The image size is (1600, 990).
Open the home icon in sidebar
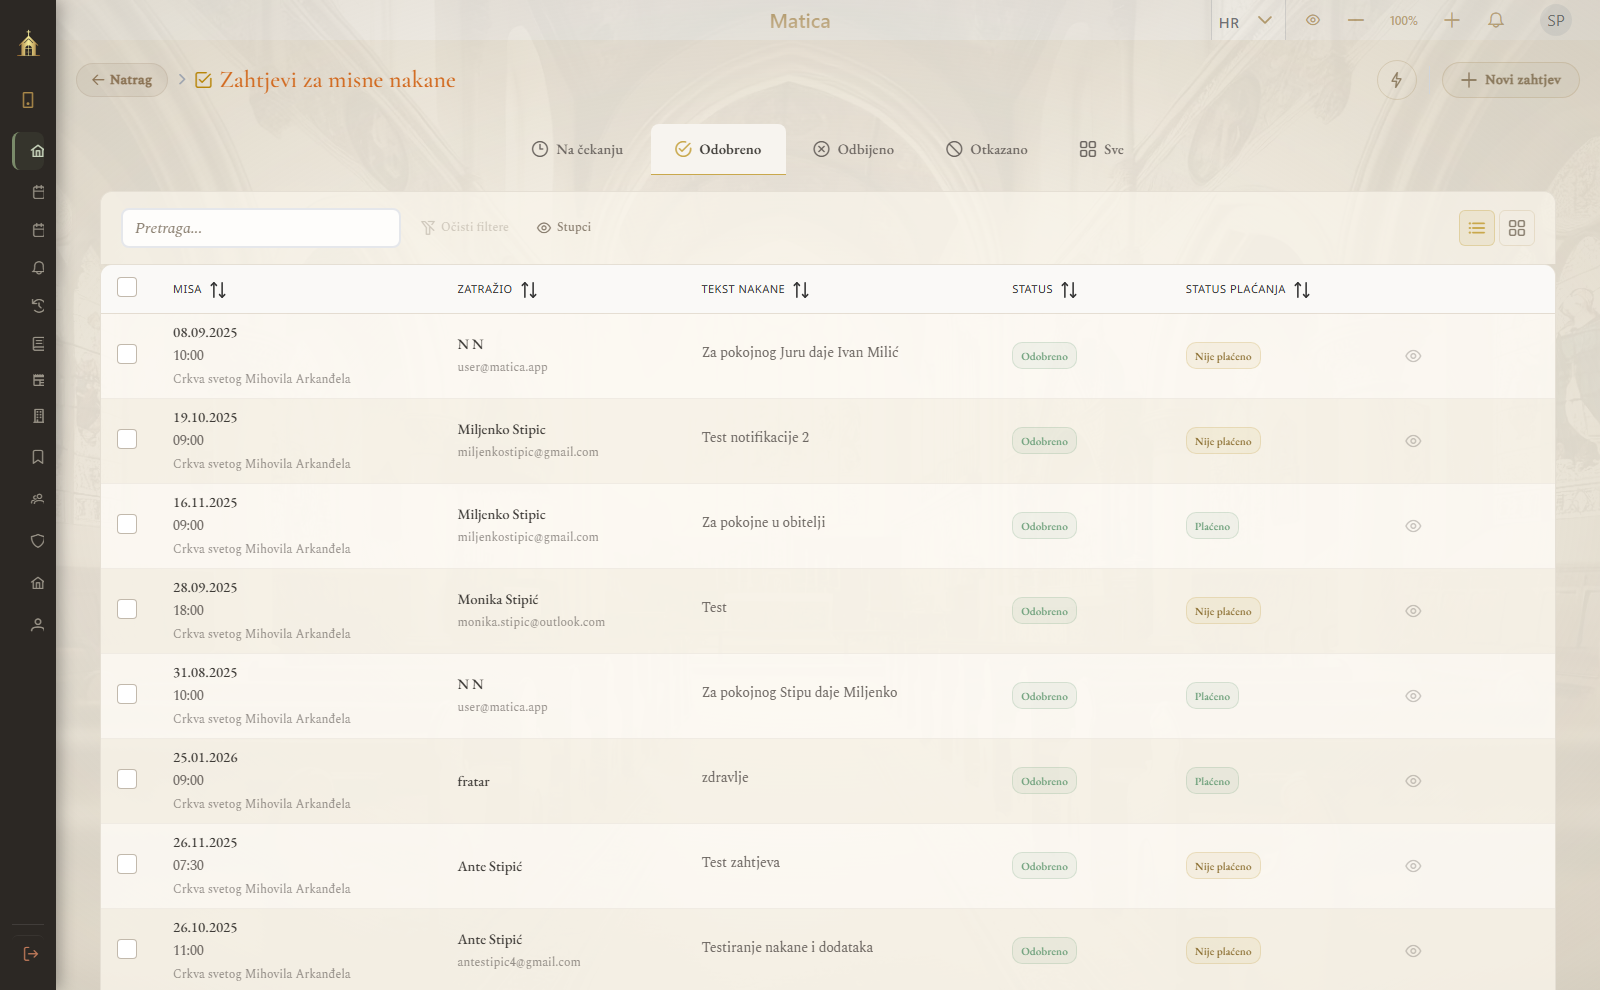point(37,151)
